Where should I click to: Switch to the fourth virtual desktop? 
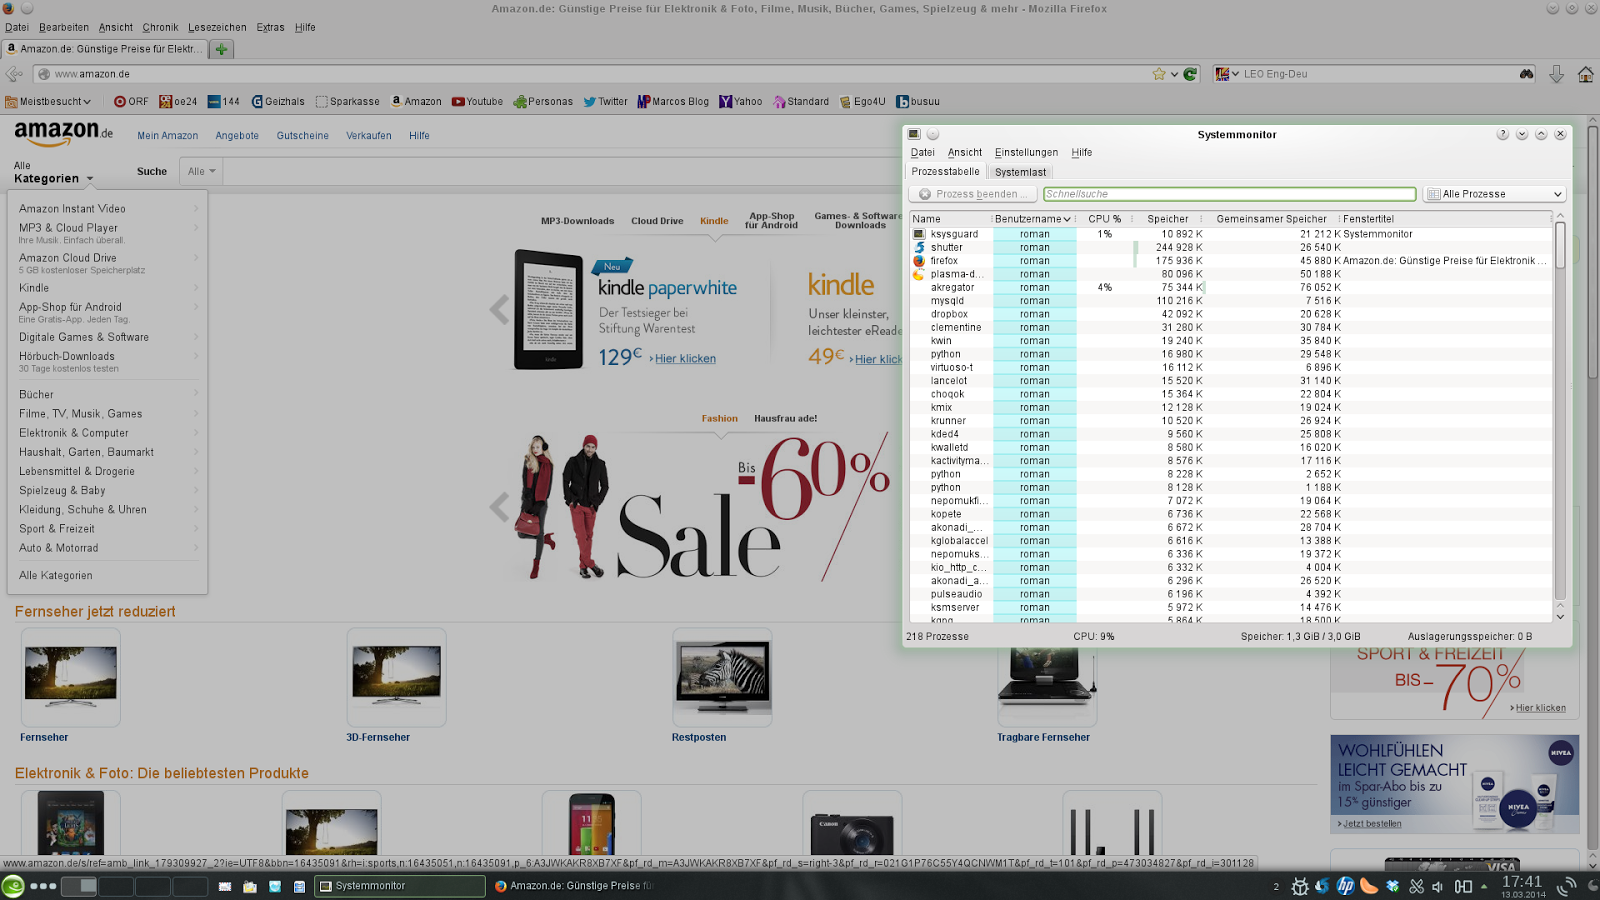point(190,886)
